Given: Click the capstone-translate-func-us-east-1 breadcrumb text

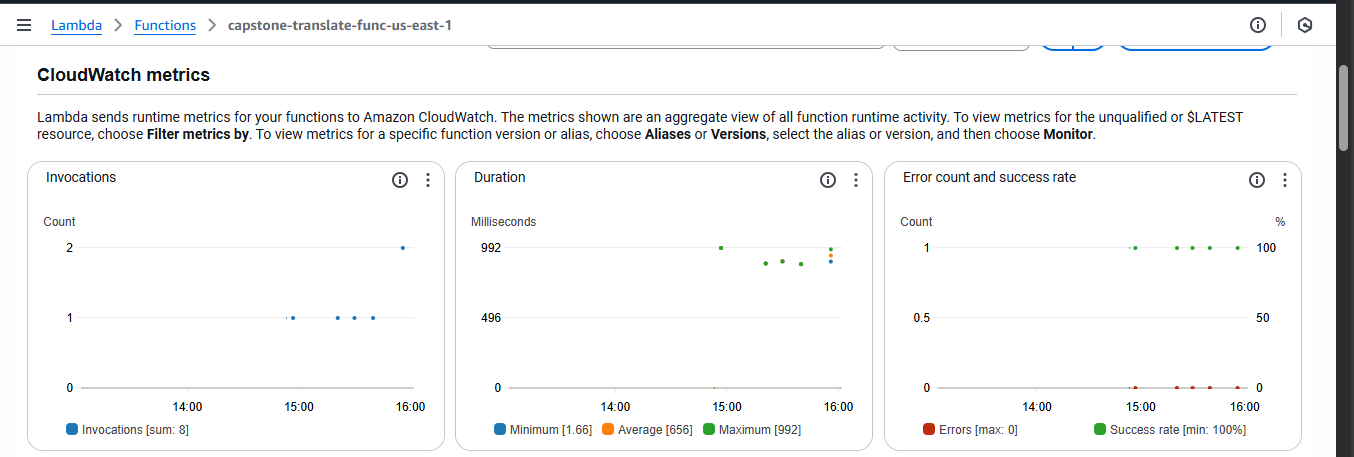Looking at the screenshot, I should (339, 25).
